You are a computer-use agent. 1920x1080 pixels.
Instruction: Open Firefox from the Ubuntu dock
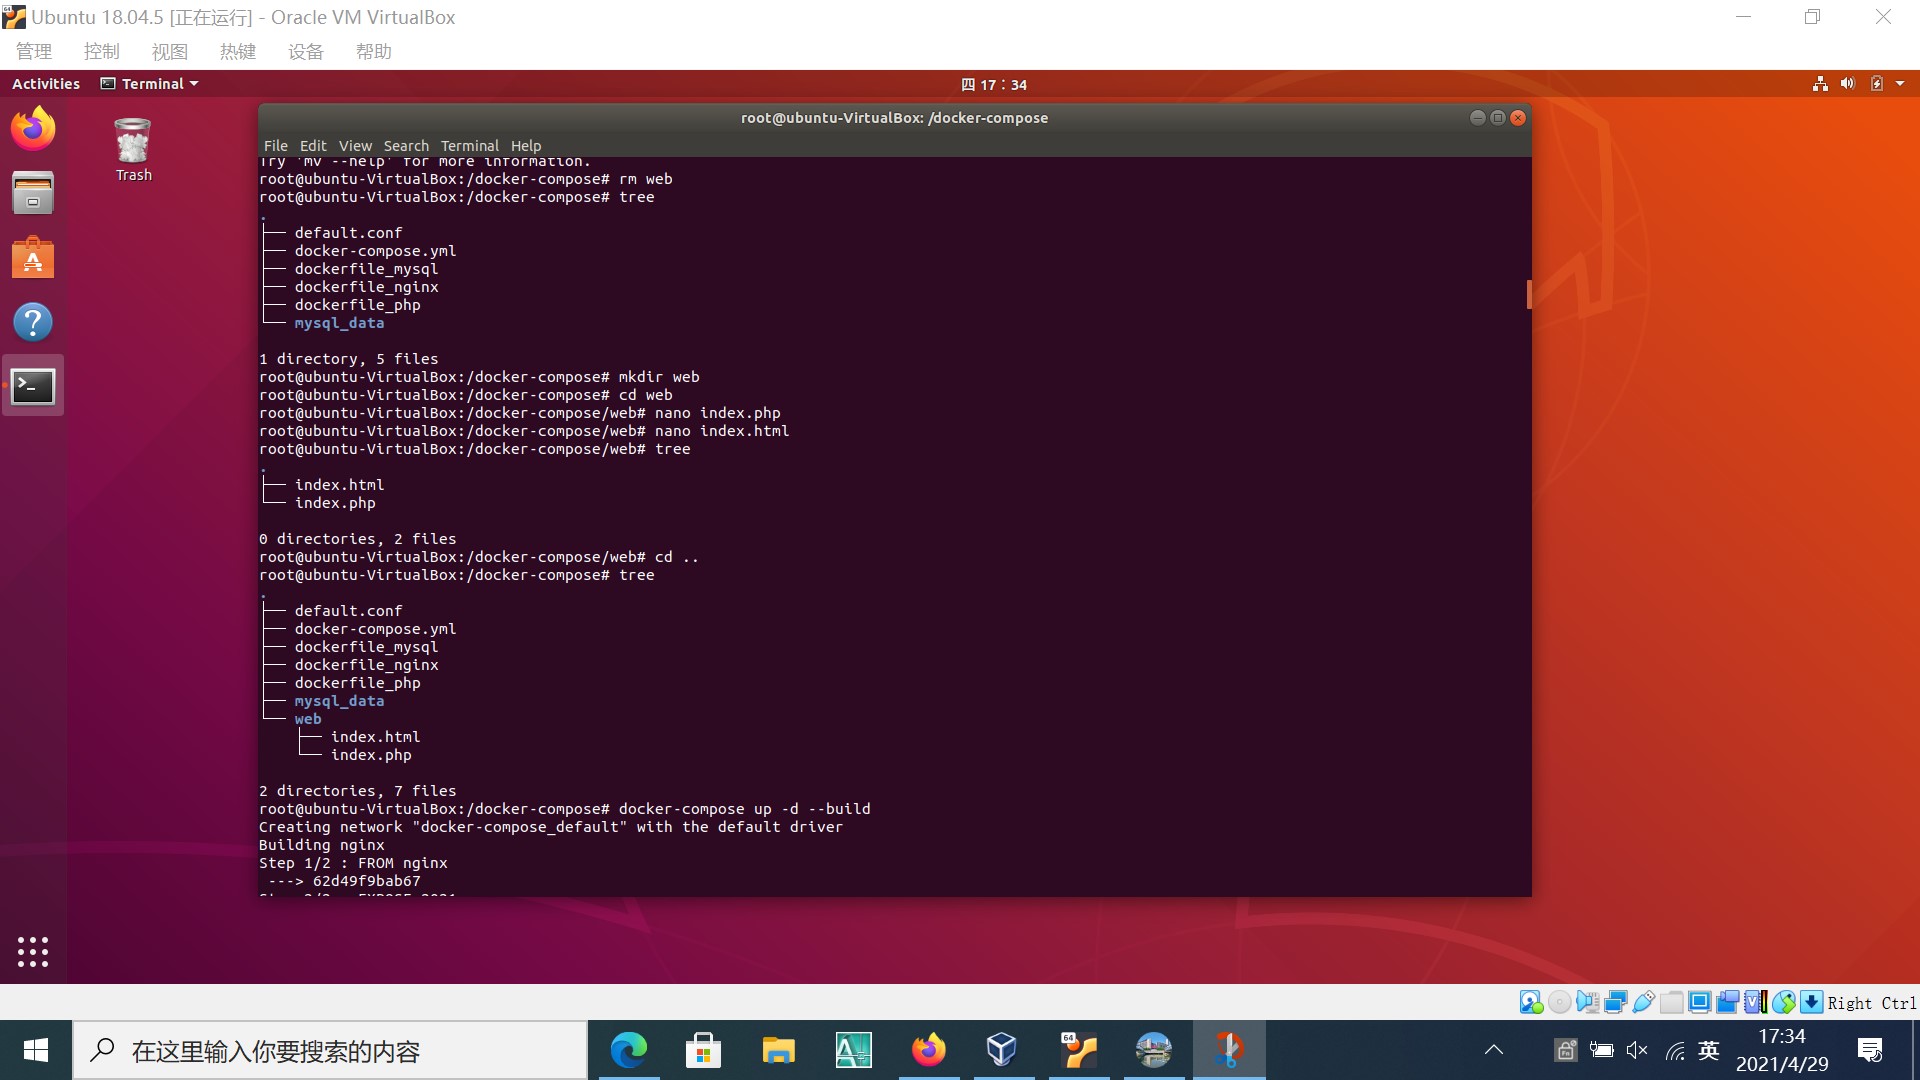[x=33, y=129]
